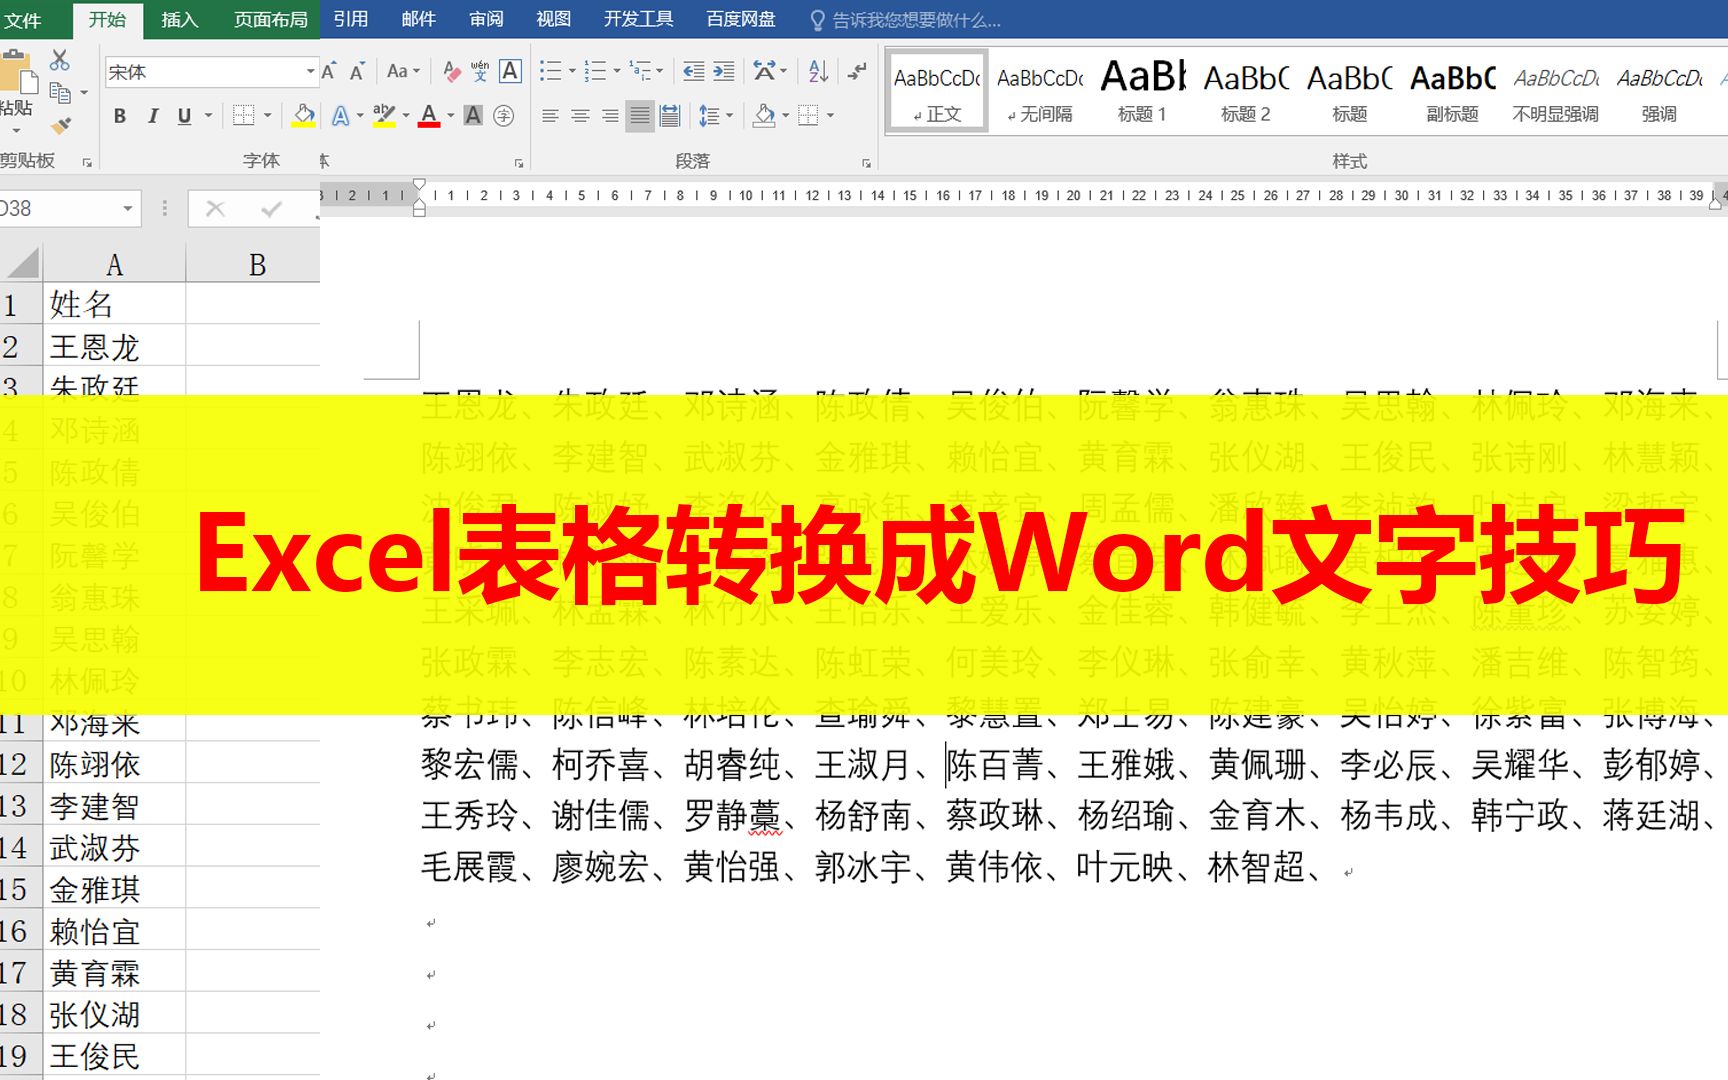1728x1080 pixels.
Task: Click the paragraph Shading bucket icon
Action: click(x=765, y=116)
